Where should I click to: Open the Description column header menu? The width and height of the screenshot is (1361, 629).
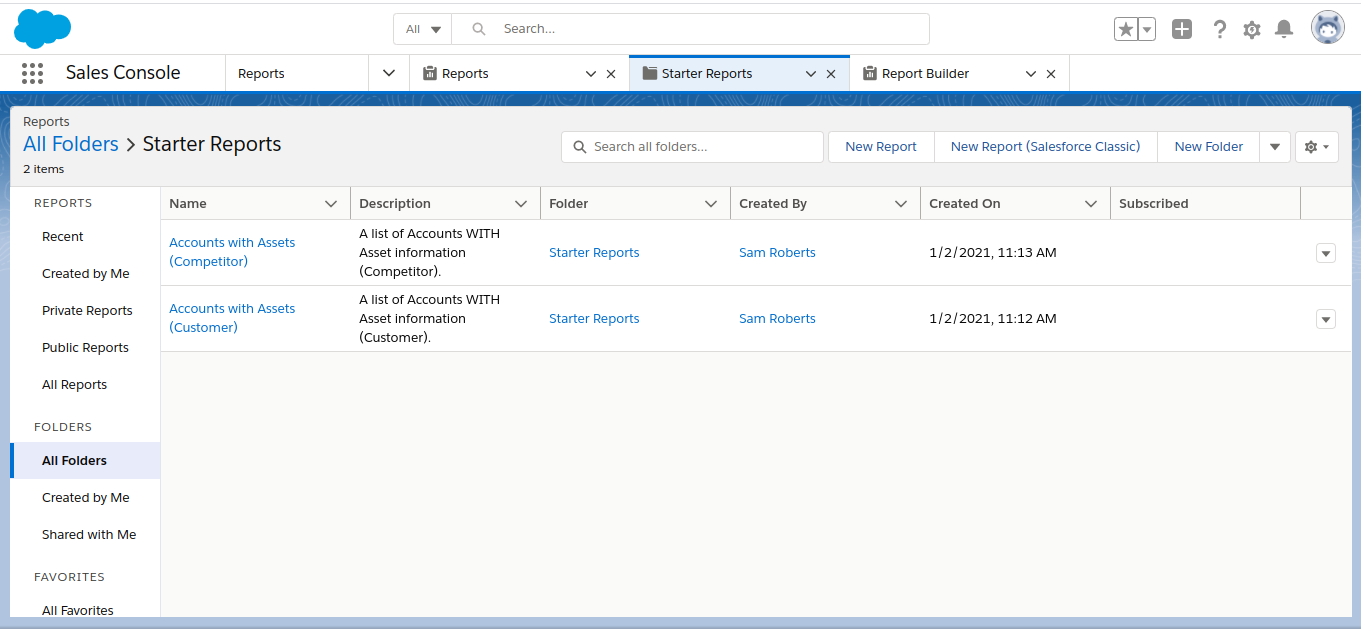click(521, 203)
